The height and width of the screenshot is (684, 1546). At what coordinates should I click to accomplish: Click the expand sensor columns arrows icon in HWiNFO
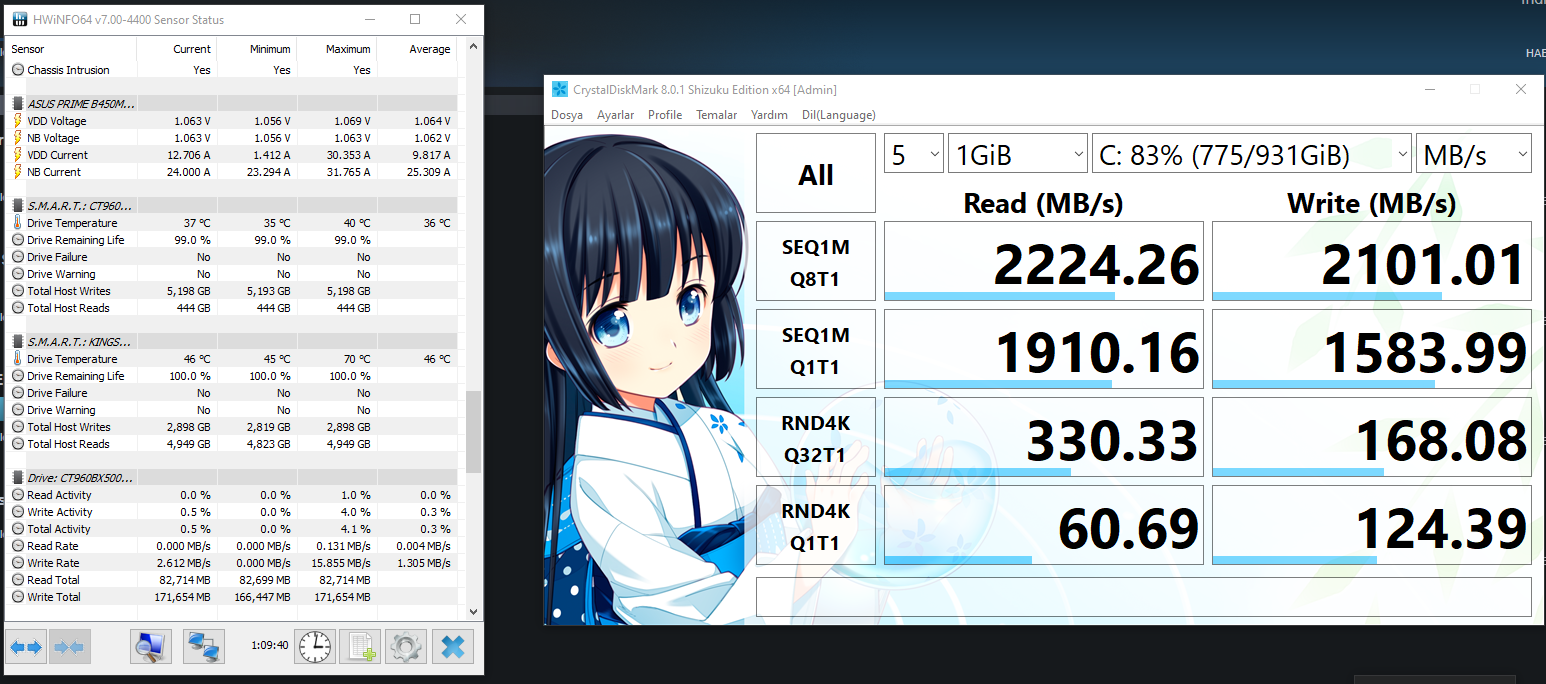click(26, 647)
